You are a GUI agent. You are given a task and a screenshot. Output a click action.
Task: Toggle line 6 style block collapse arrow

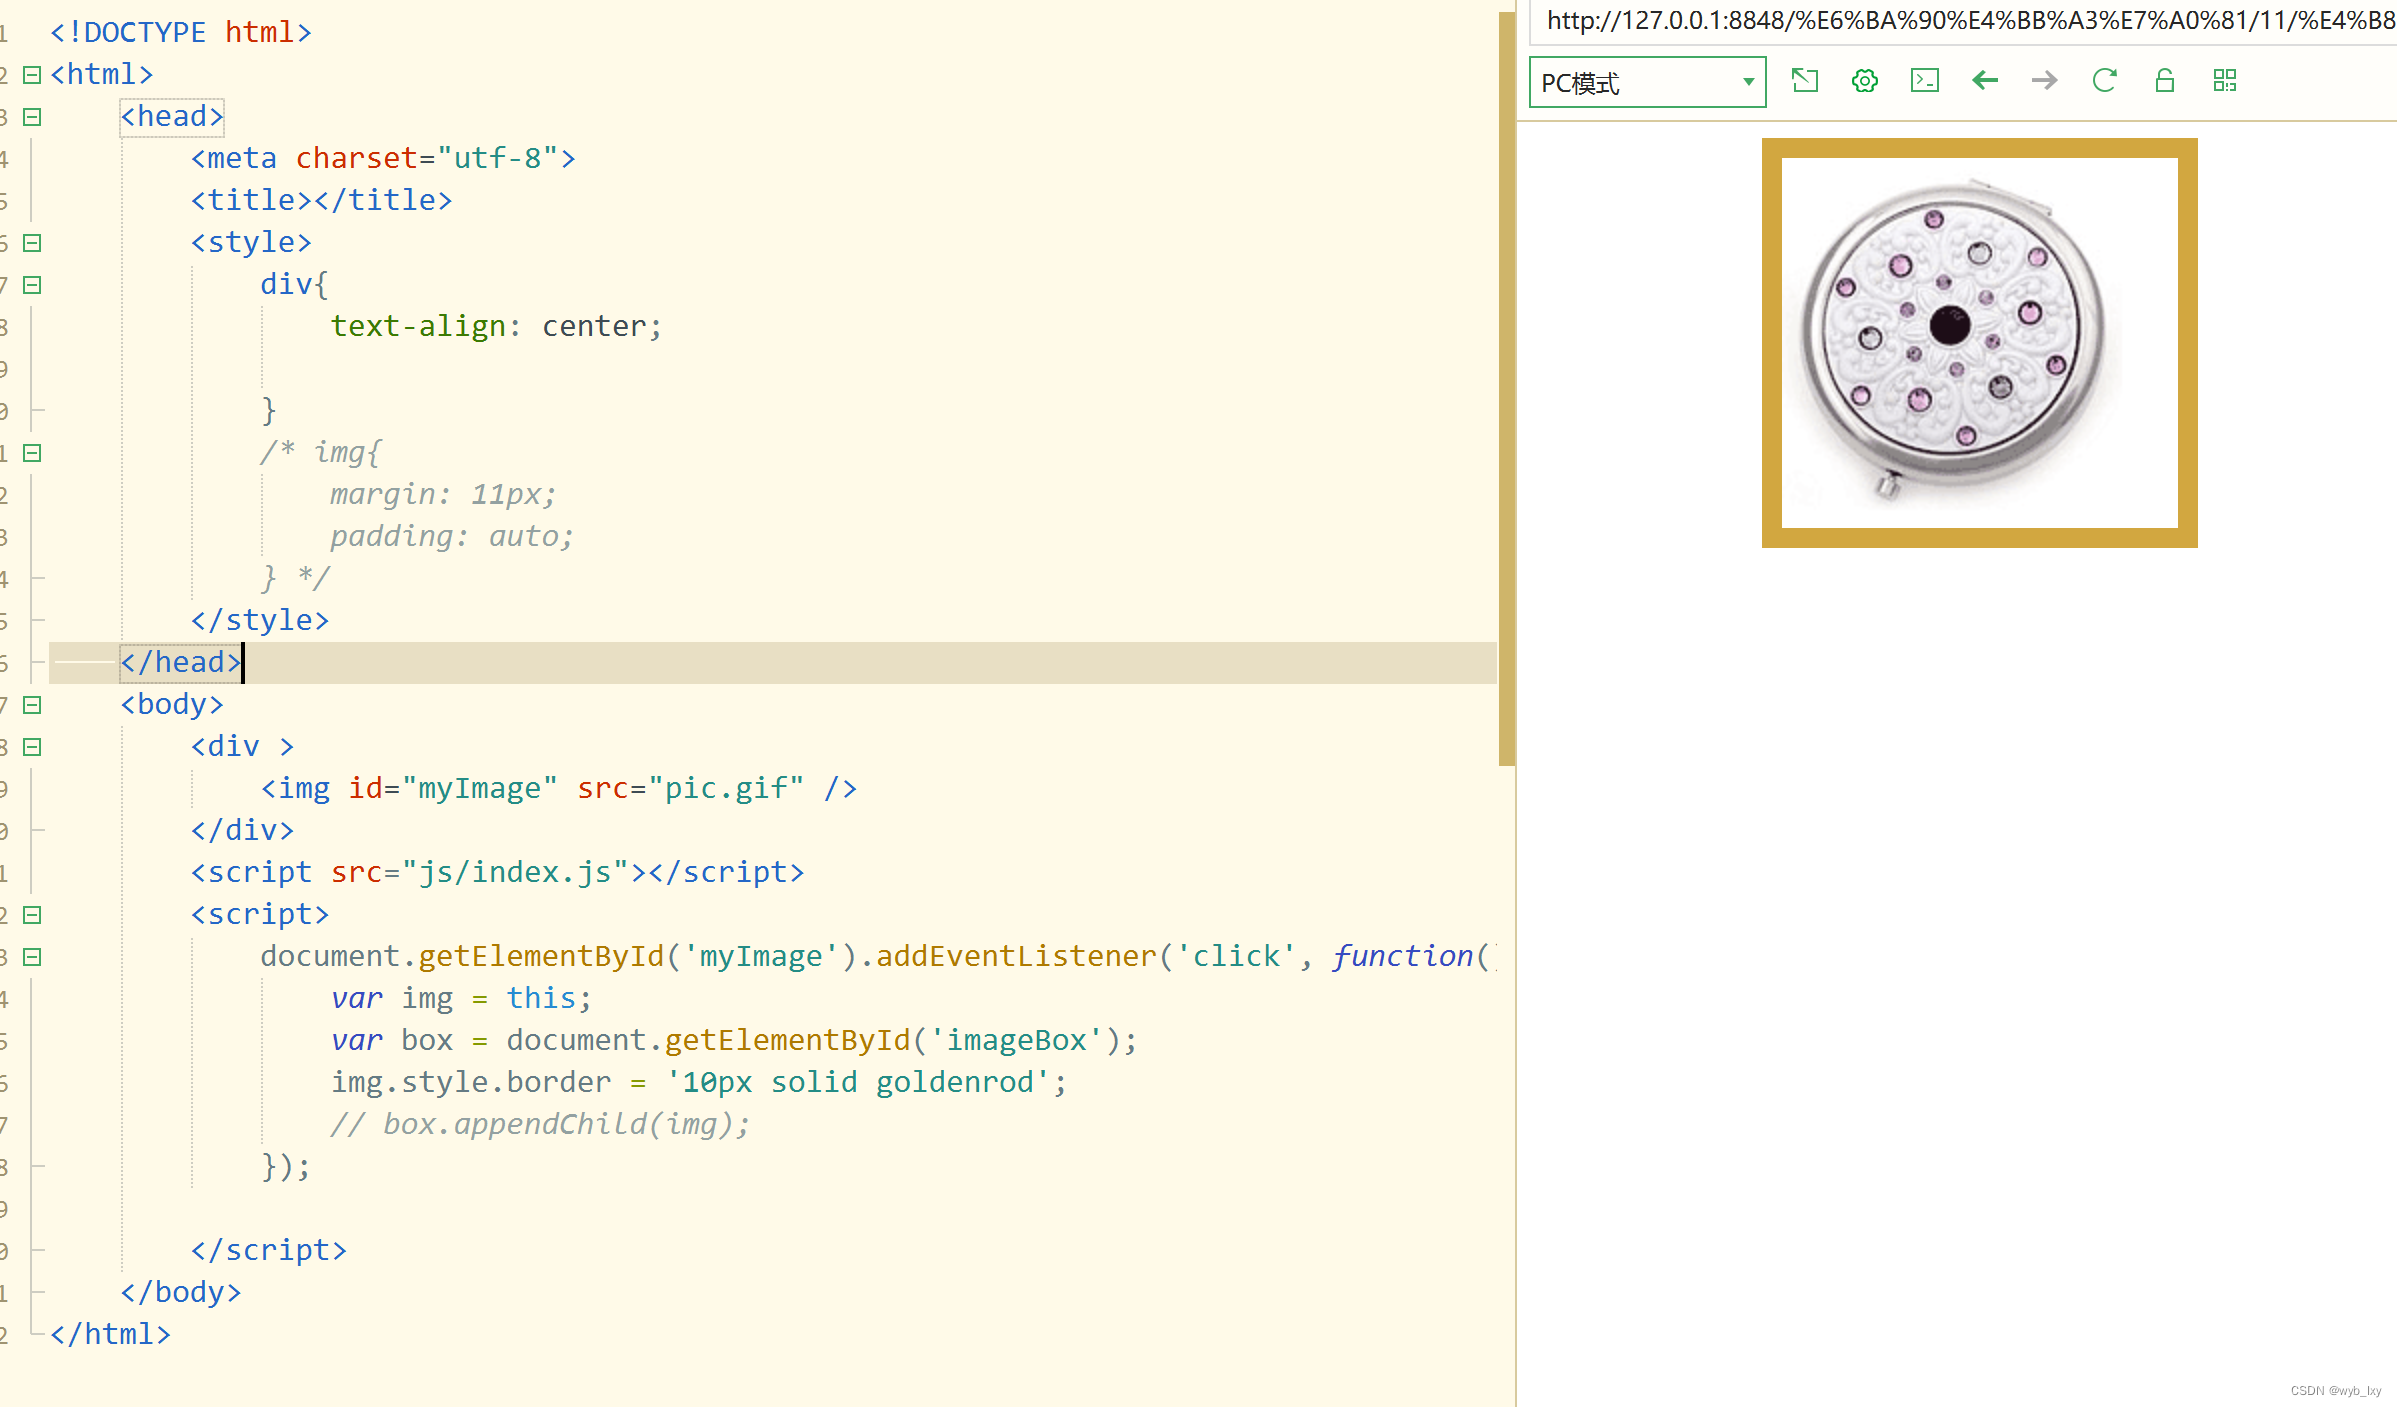point(34,241)
